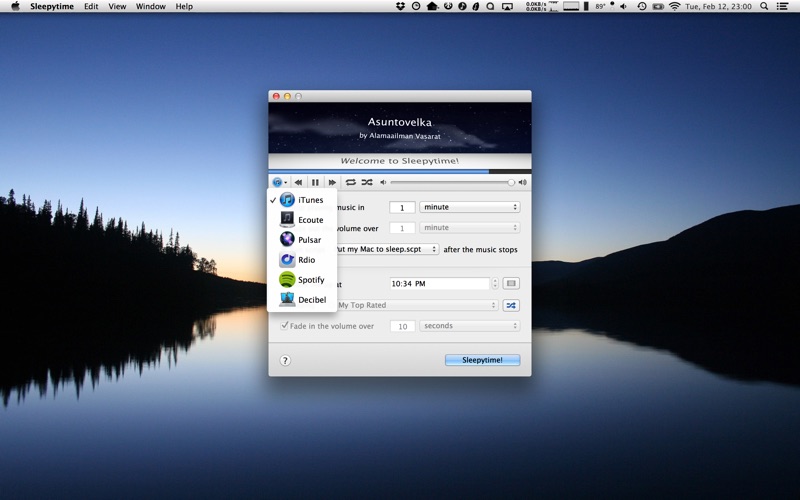Toggle the fade in volume checkbox
The image size is (800, 500).
tap(285, 326)
